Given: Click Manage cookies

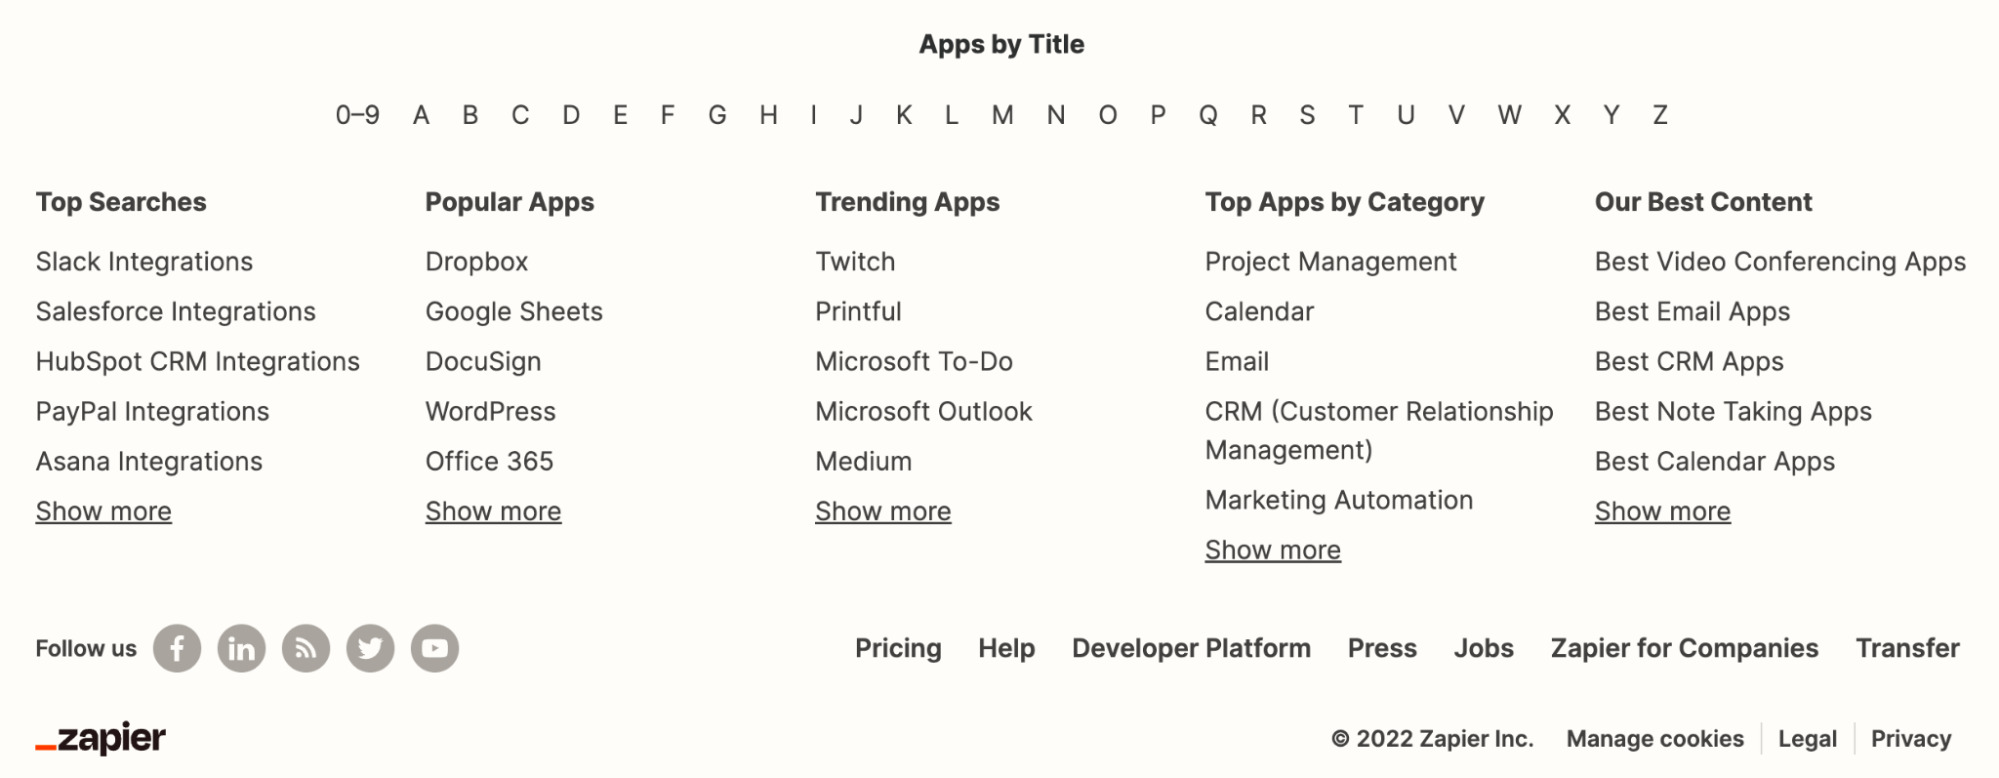Looking at the screenshot, I should click(1656, 738).
